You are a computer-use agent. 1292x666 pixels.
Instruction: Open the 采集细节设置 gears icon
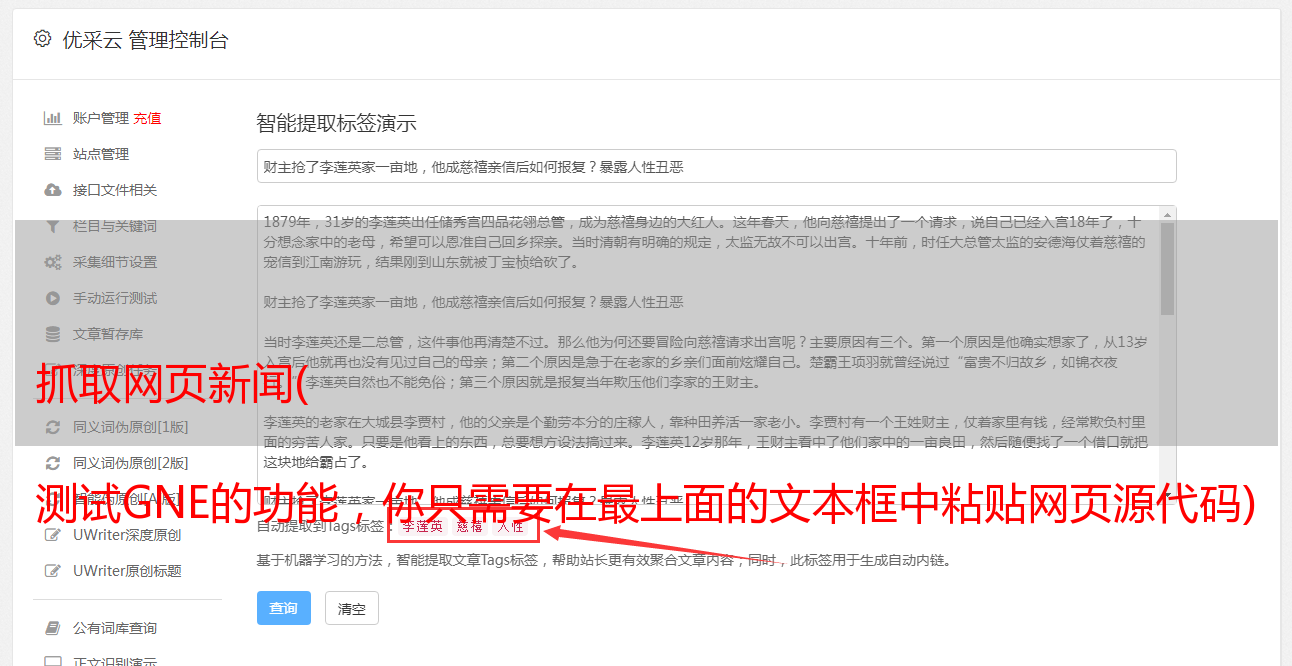(x=53, y=262)
